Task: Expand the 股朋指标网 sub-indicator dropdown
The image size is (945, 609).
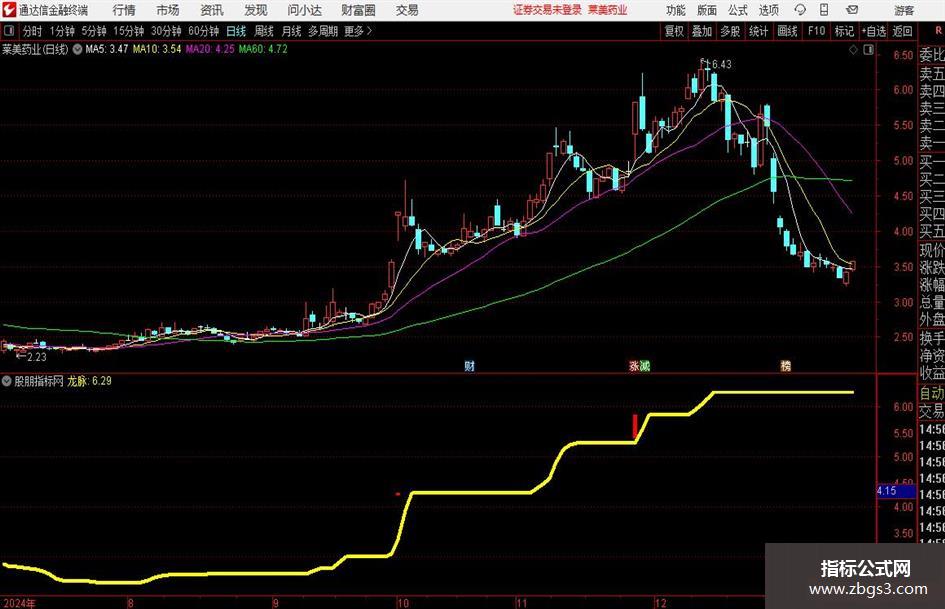Action: [7, 381]
